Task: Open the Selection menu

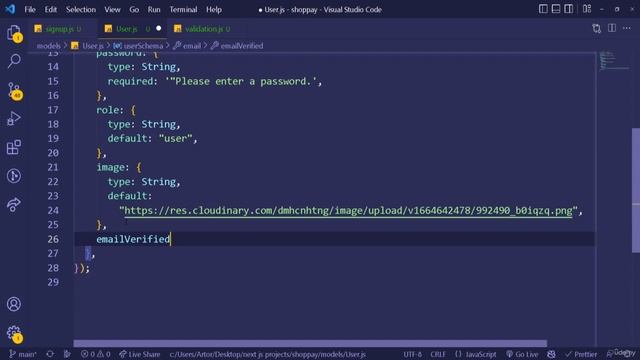Action: pyautogui.click(x=81, y=9)
